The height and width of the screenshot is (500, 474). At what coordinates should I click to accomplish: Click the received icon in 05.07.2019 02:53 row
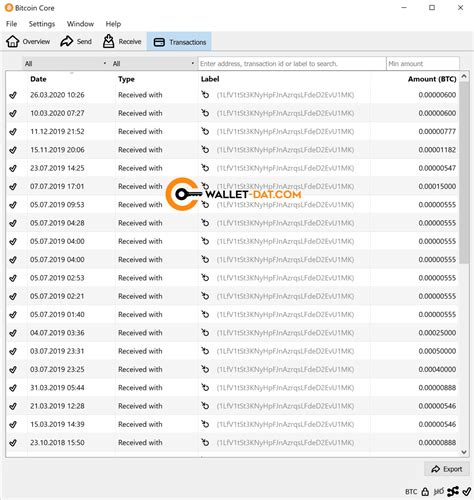coord(205,278)
